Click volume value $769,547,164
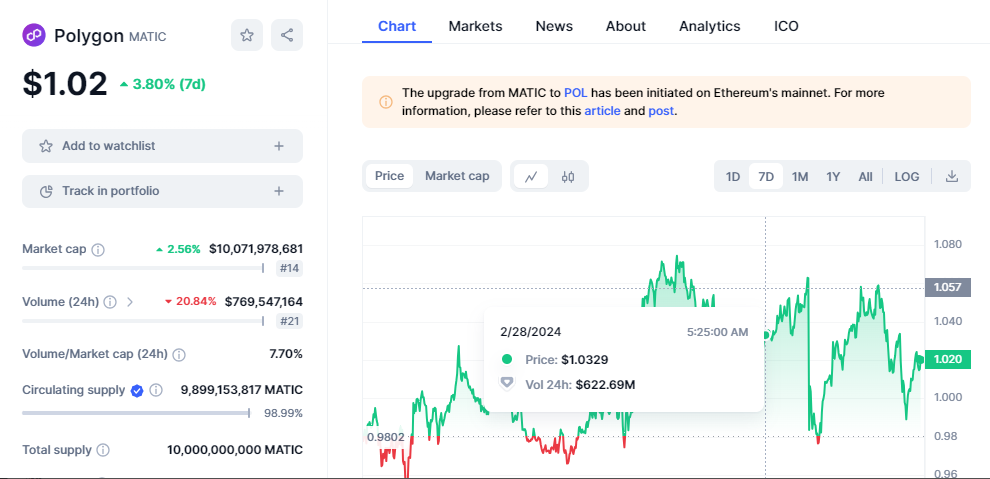The width and height of the screenshot is (990, 479). click(264, 302)
